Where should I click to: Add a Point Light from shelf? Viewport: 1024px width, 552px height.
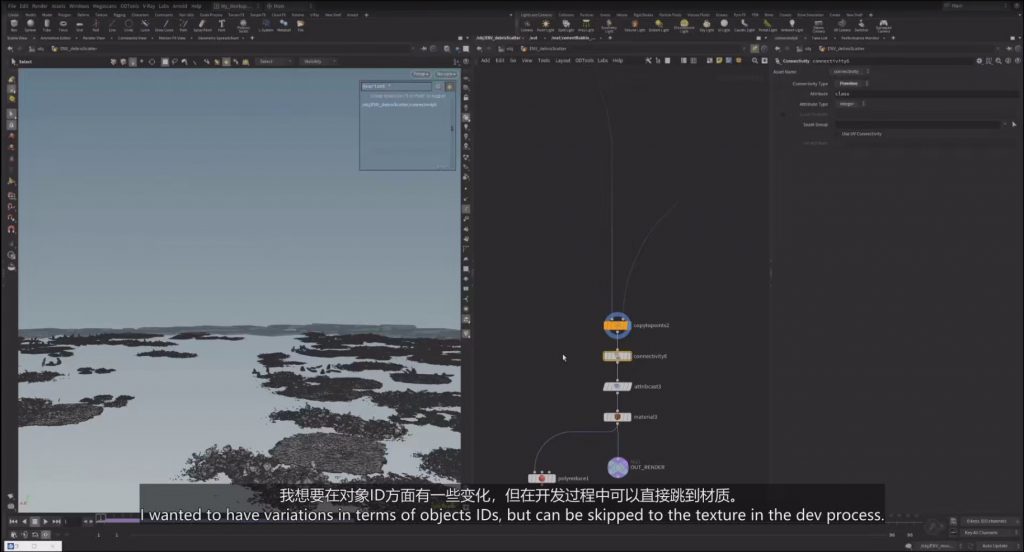tap(545, 25)
